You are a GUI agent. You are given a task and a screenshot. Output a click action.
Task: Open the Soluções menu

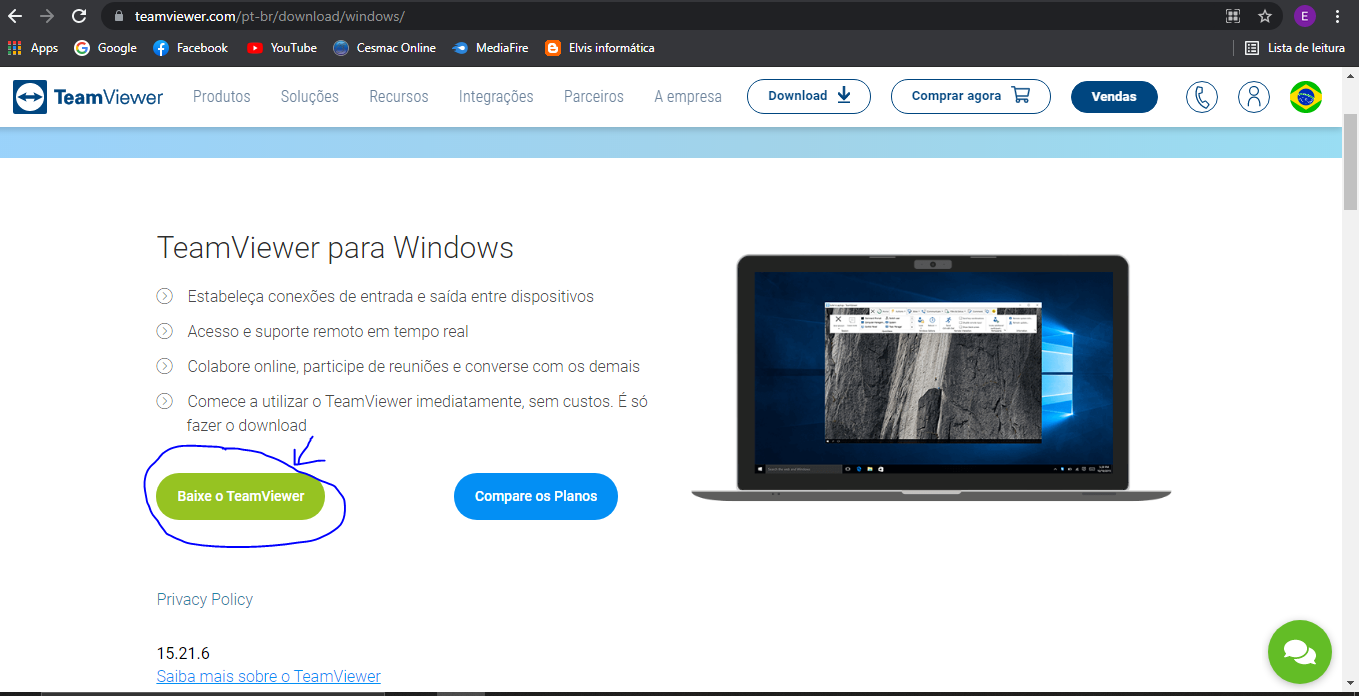pos(310,97)
